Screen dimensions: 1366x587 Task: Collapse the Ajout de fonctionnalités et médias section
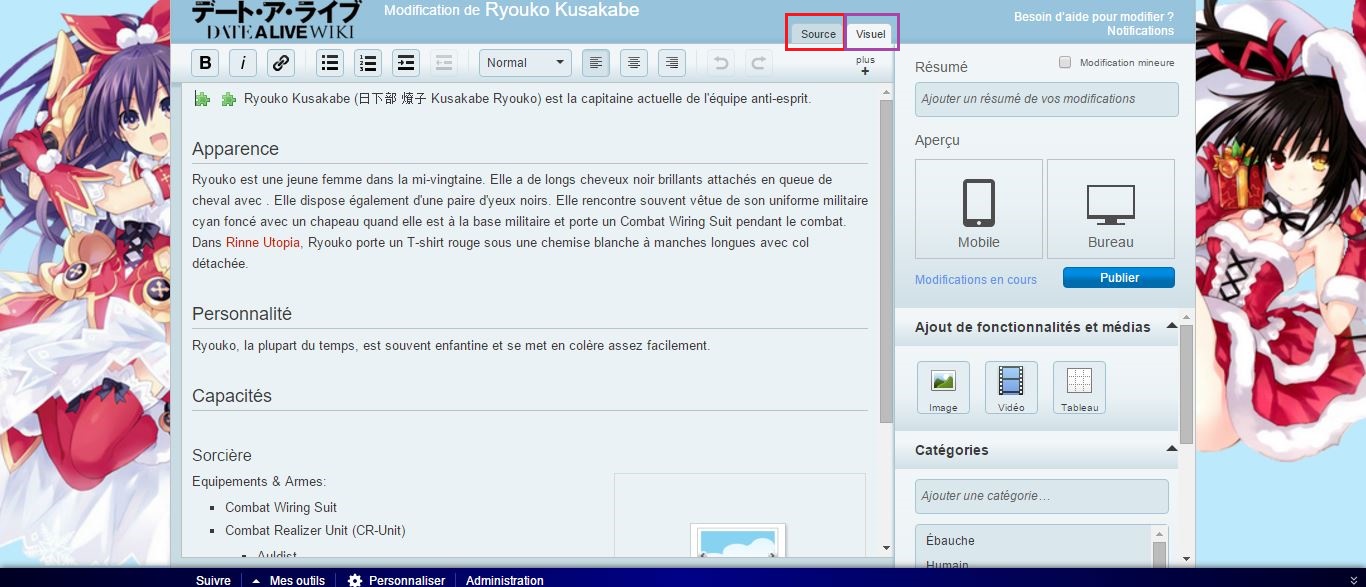click(x=1172, y=326)
